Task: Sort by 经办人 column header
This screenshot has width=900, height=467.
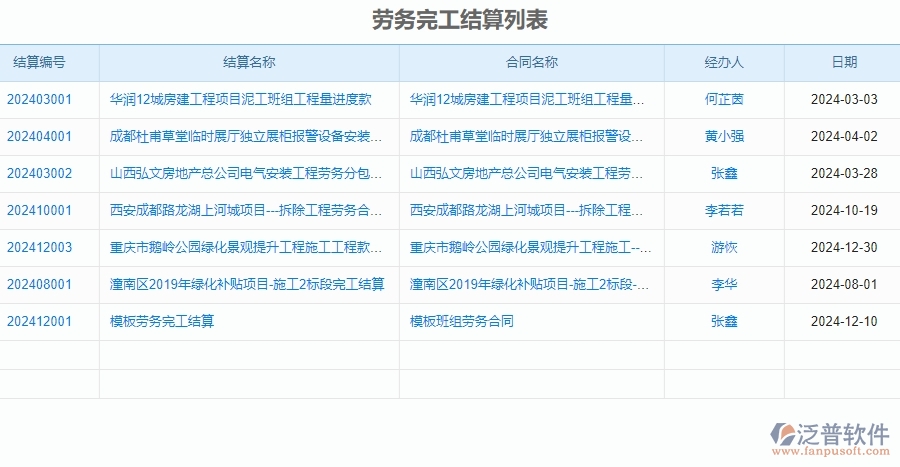Action: click(724, 62)
